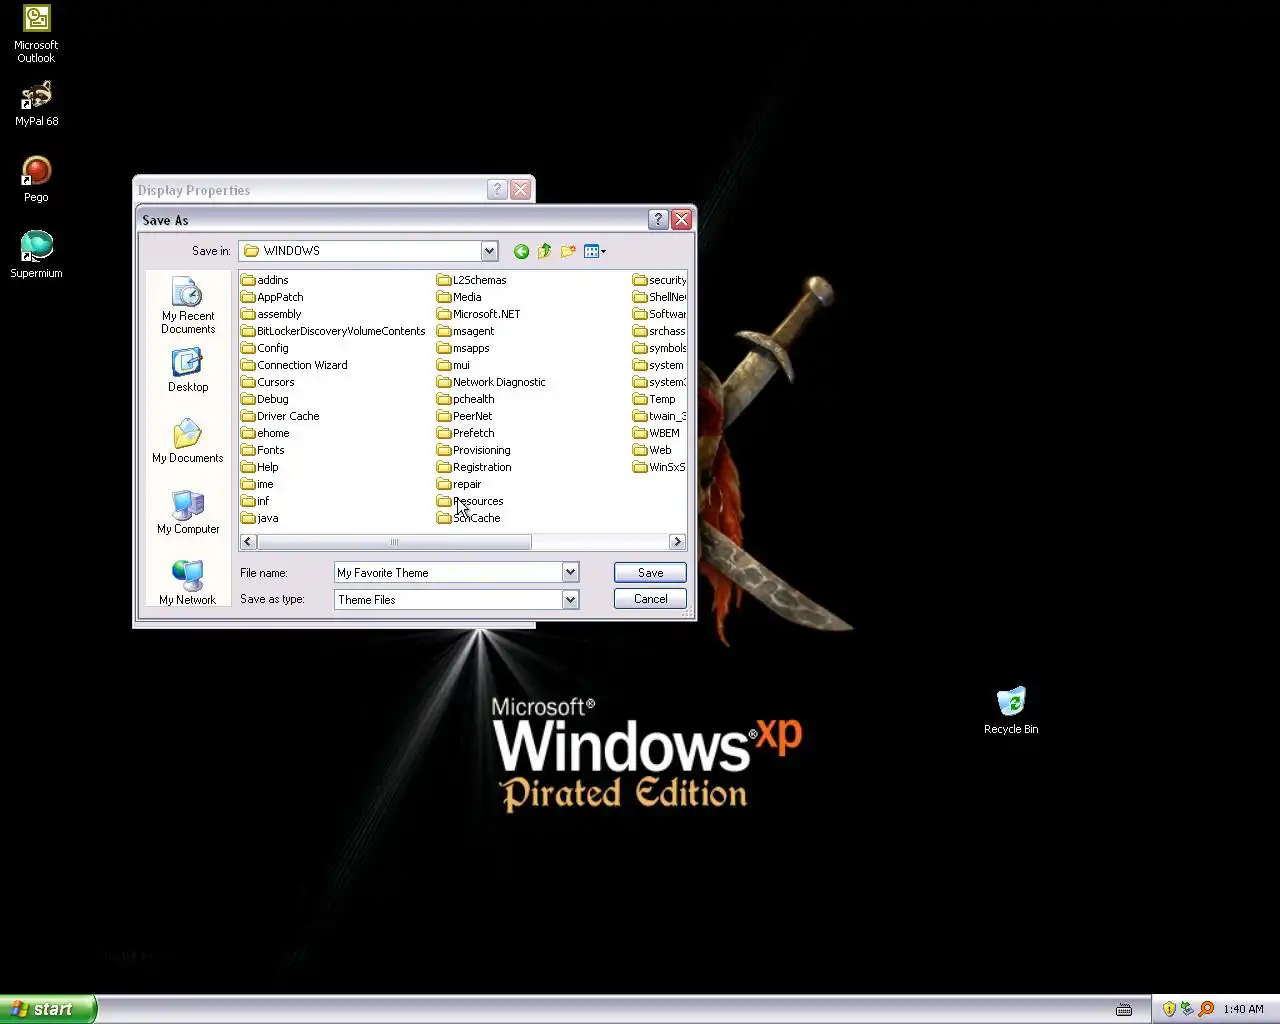Screen dimensions: 1280x1024
Task: Select the Recycle Bin icon
Action: coord(1011,711)
